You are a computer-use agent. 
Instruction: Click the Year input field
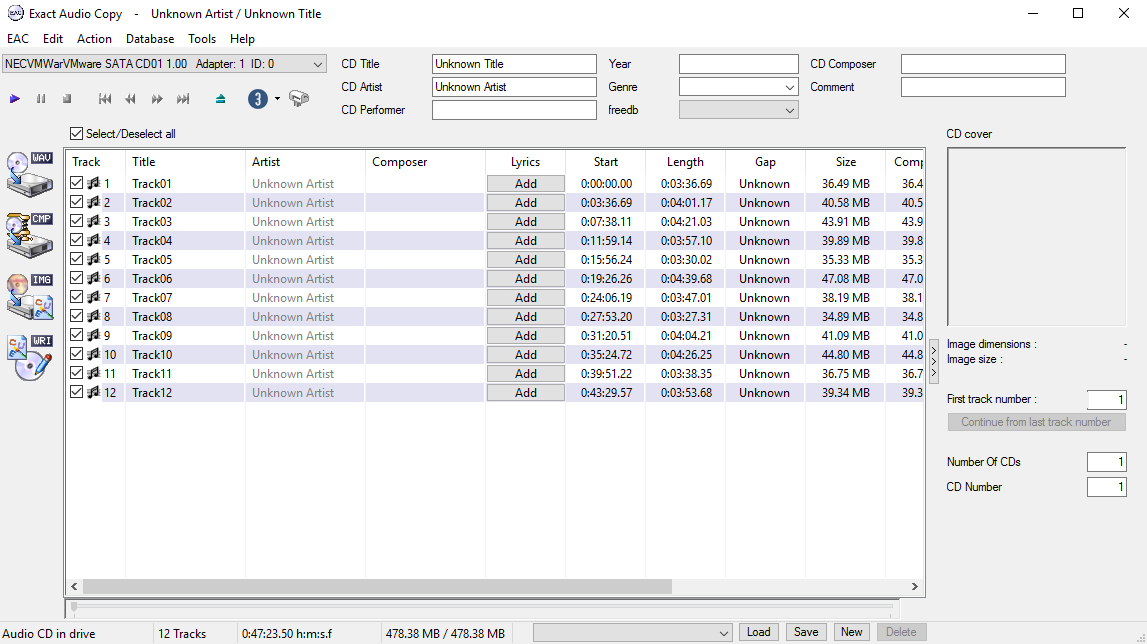[x=738, y=64]
